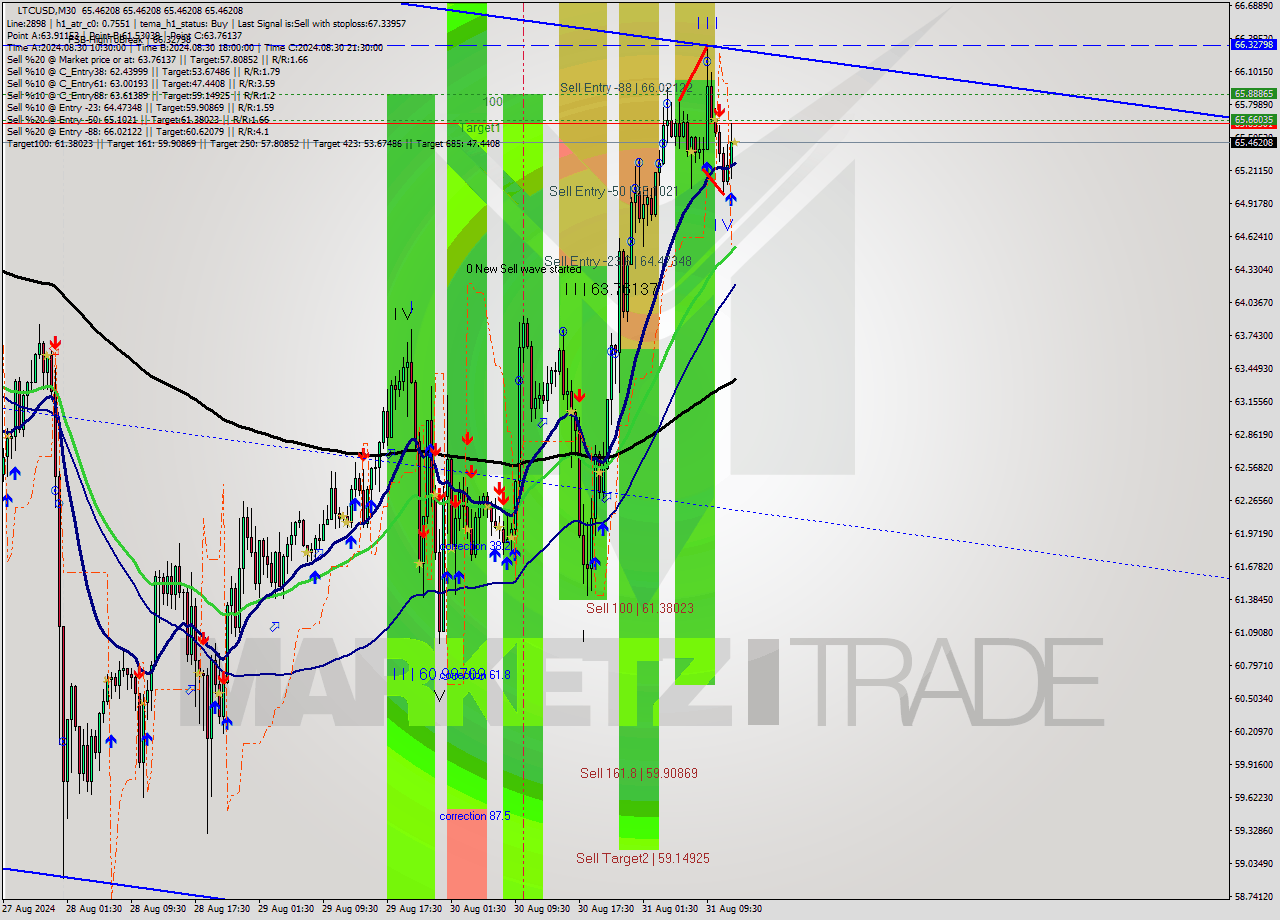Click the green 65.88865 price tag

pyautogui.click(x=1254, y=93)
